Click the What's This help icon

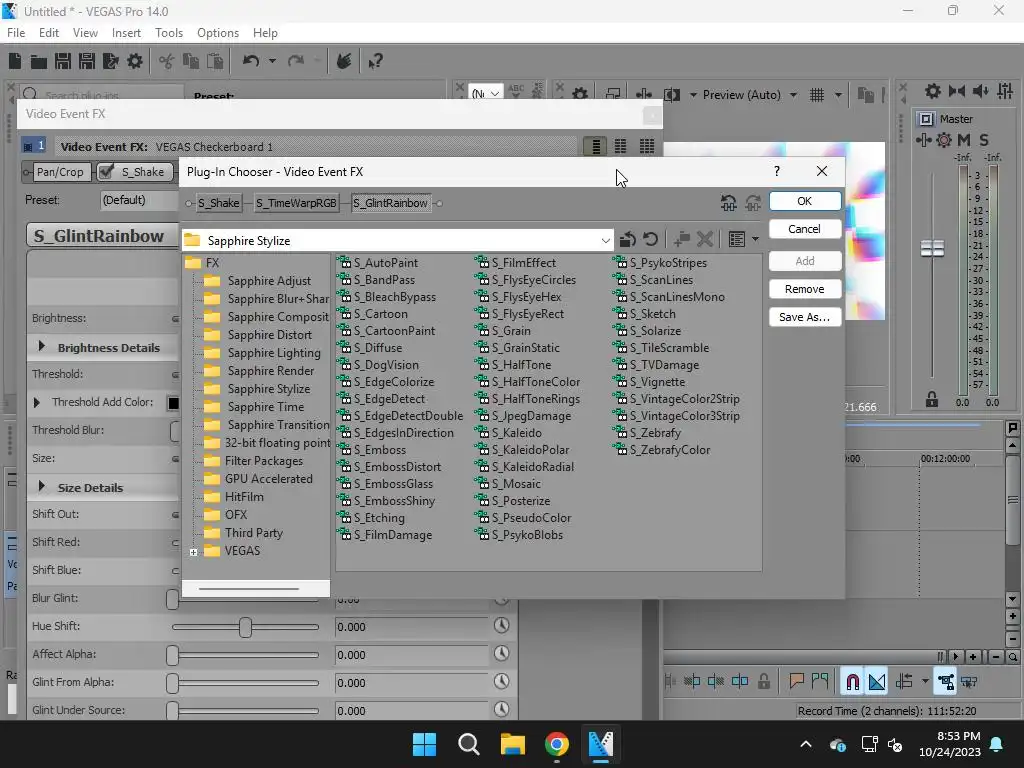click(375, 61)
